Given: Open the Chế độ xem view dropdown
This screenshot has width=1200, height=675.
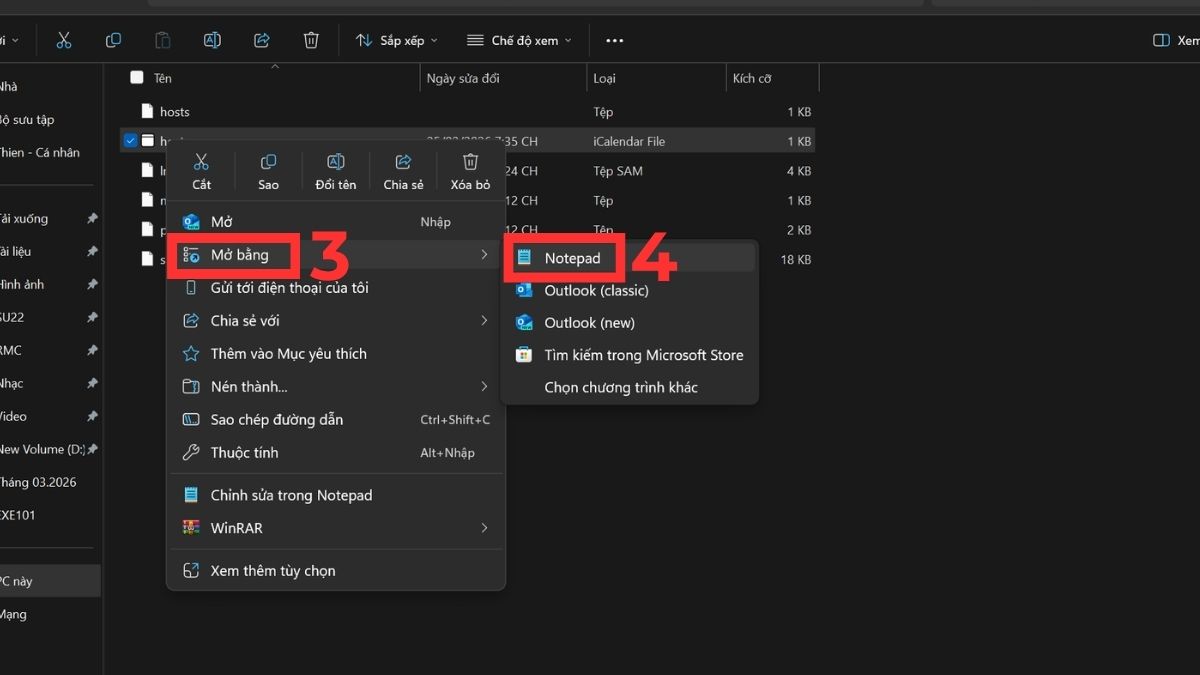Looking at the screenshot, I should (x=517, y=40).
